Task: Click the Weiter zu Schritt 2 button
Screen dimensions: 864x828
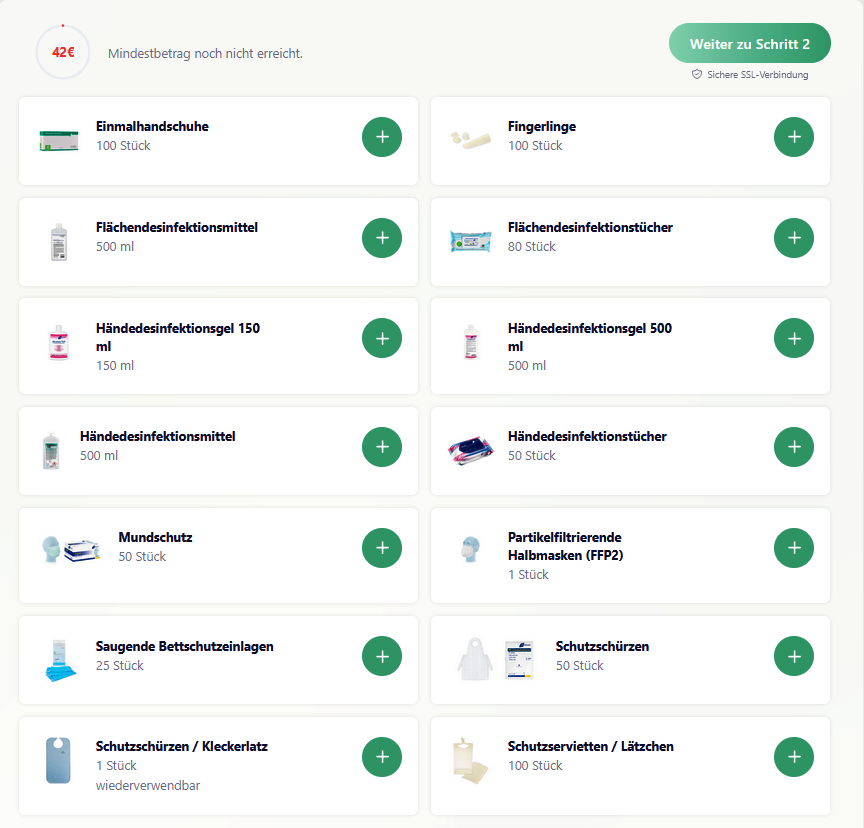Action: [750, 43]
